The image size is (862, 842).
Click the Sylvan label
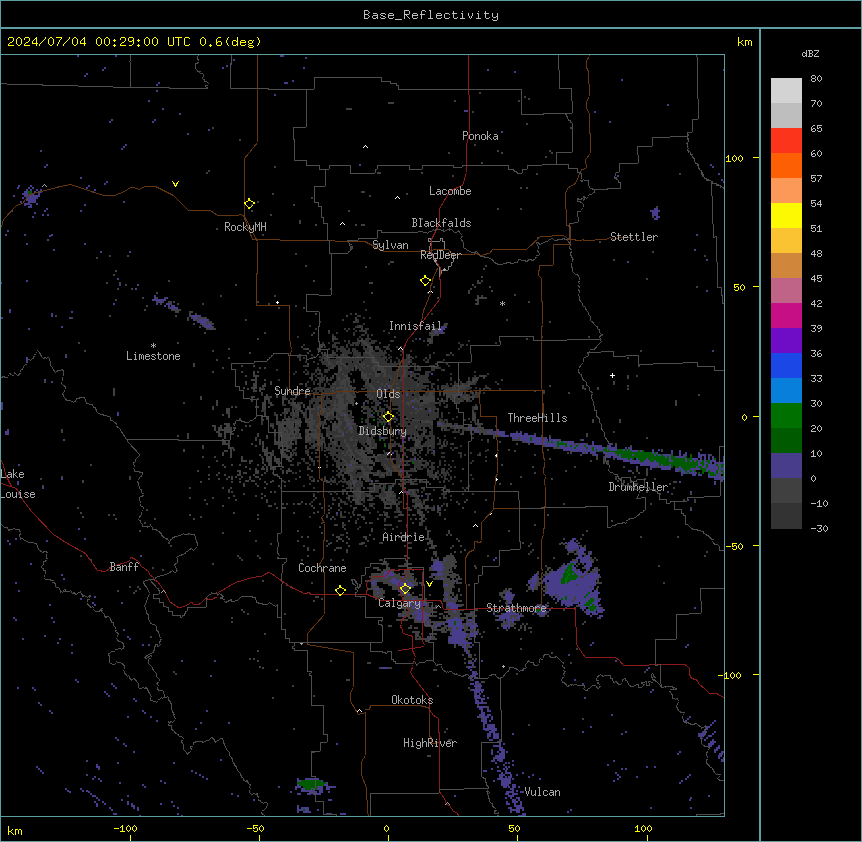(x=390, y=245)
